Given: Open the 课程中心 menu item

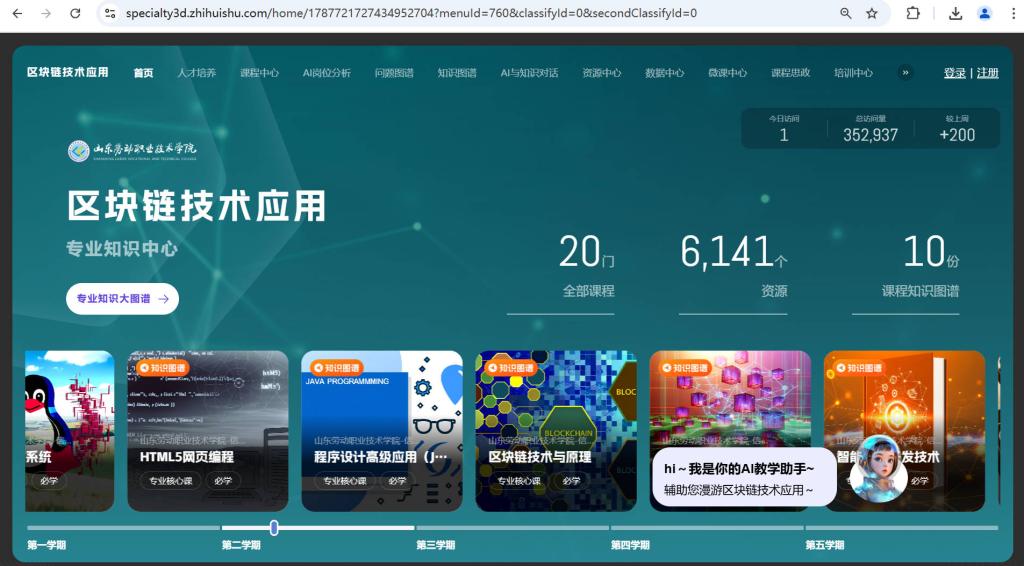Looking at the screenshot, I should pyautogui.click(x=259, y=72).
